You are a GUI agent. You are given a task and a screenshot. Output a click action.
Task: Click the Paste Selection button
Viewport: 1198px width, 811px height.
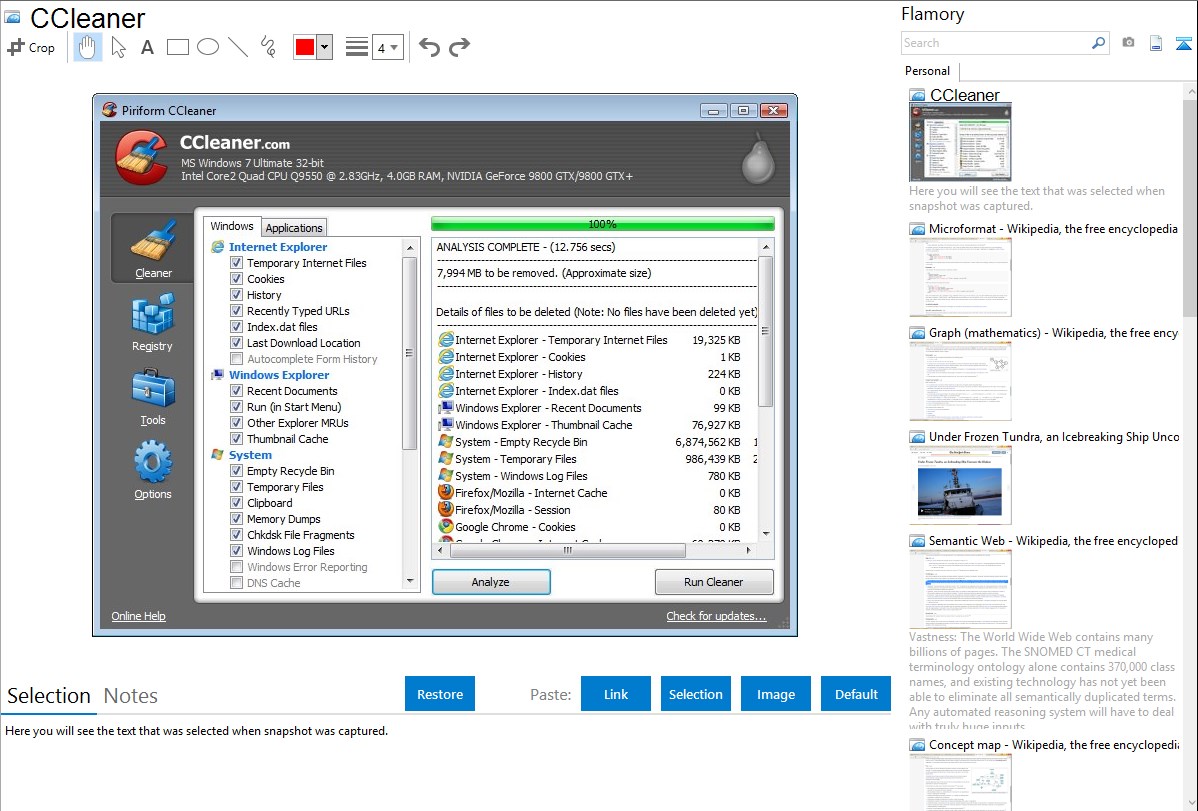696,694
